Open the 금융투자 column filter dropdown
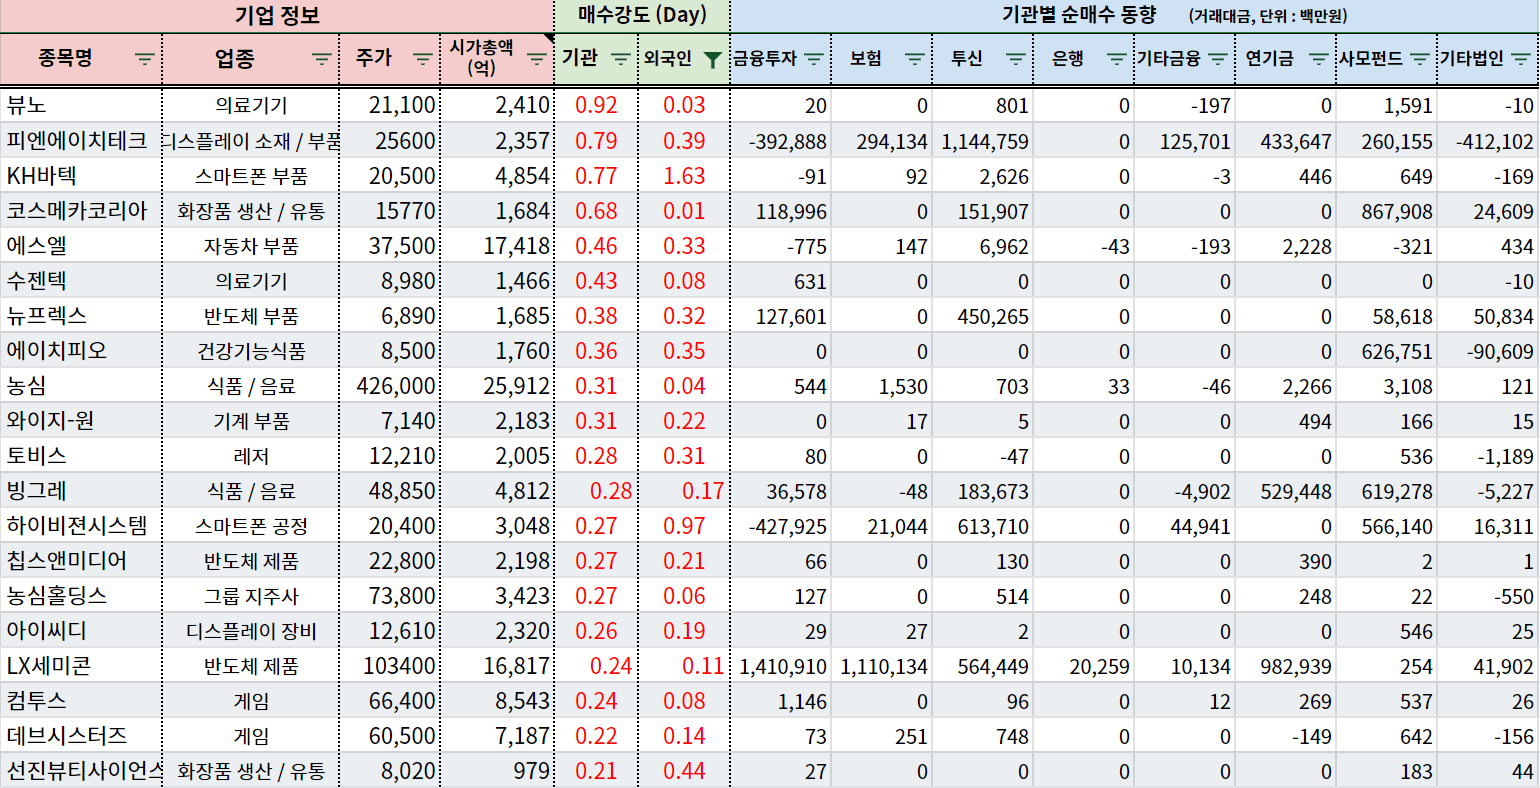This screenshot has width=1540, height=788. (x=814, y=59)
